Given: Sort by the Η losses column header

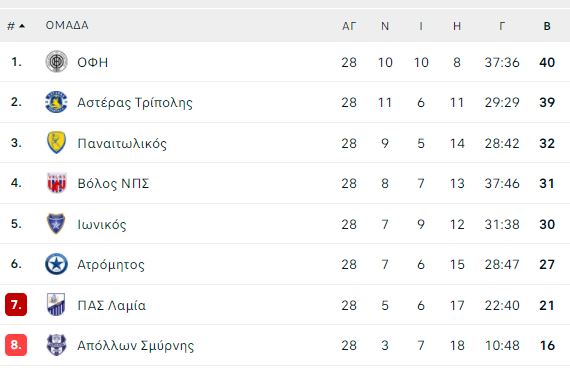Looking at the screenshot, I should [x=457, y=26].
